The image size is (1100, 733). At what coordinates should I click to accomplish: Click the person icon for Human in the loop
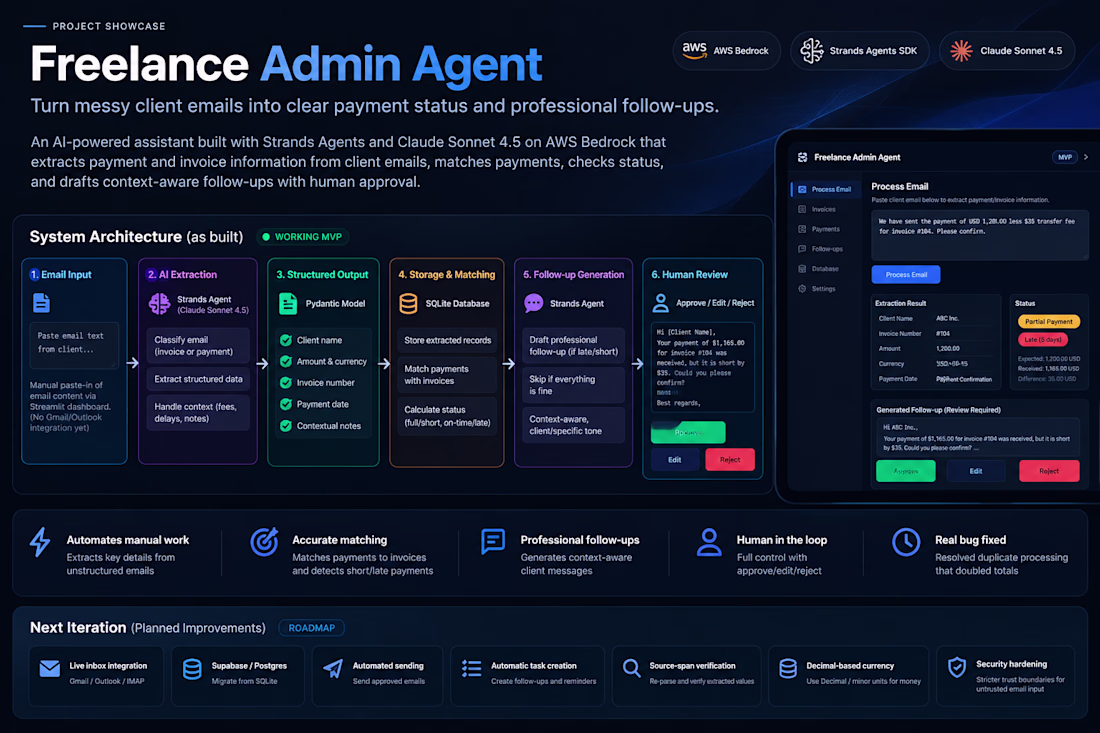pyautogui.click(x=709, y=542)
